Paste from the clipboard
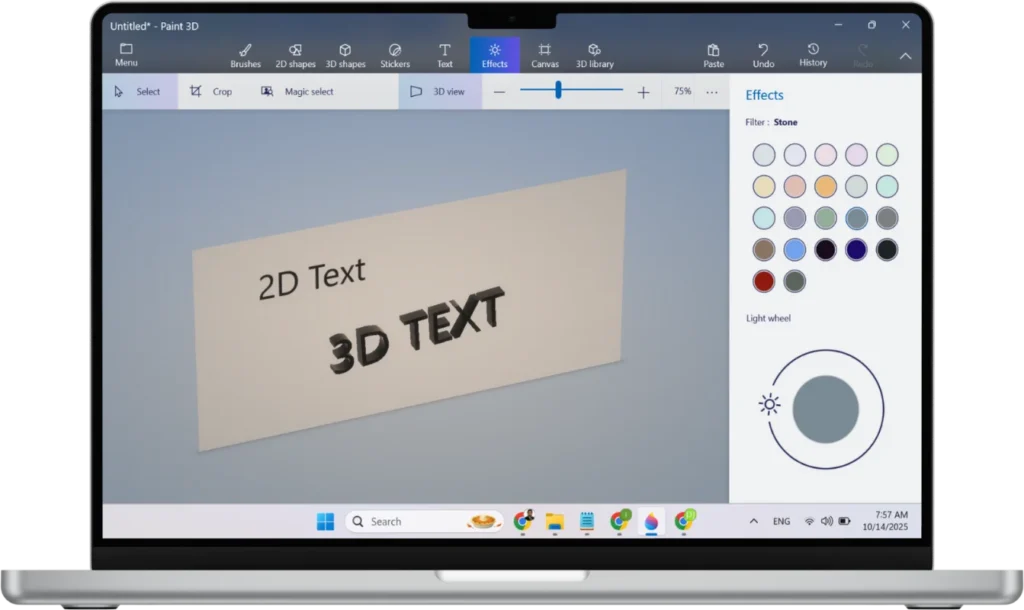This screenshot has width=1024, height=610. point(713,55)
